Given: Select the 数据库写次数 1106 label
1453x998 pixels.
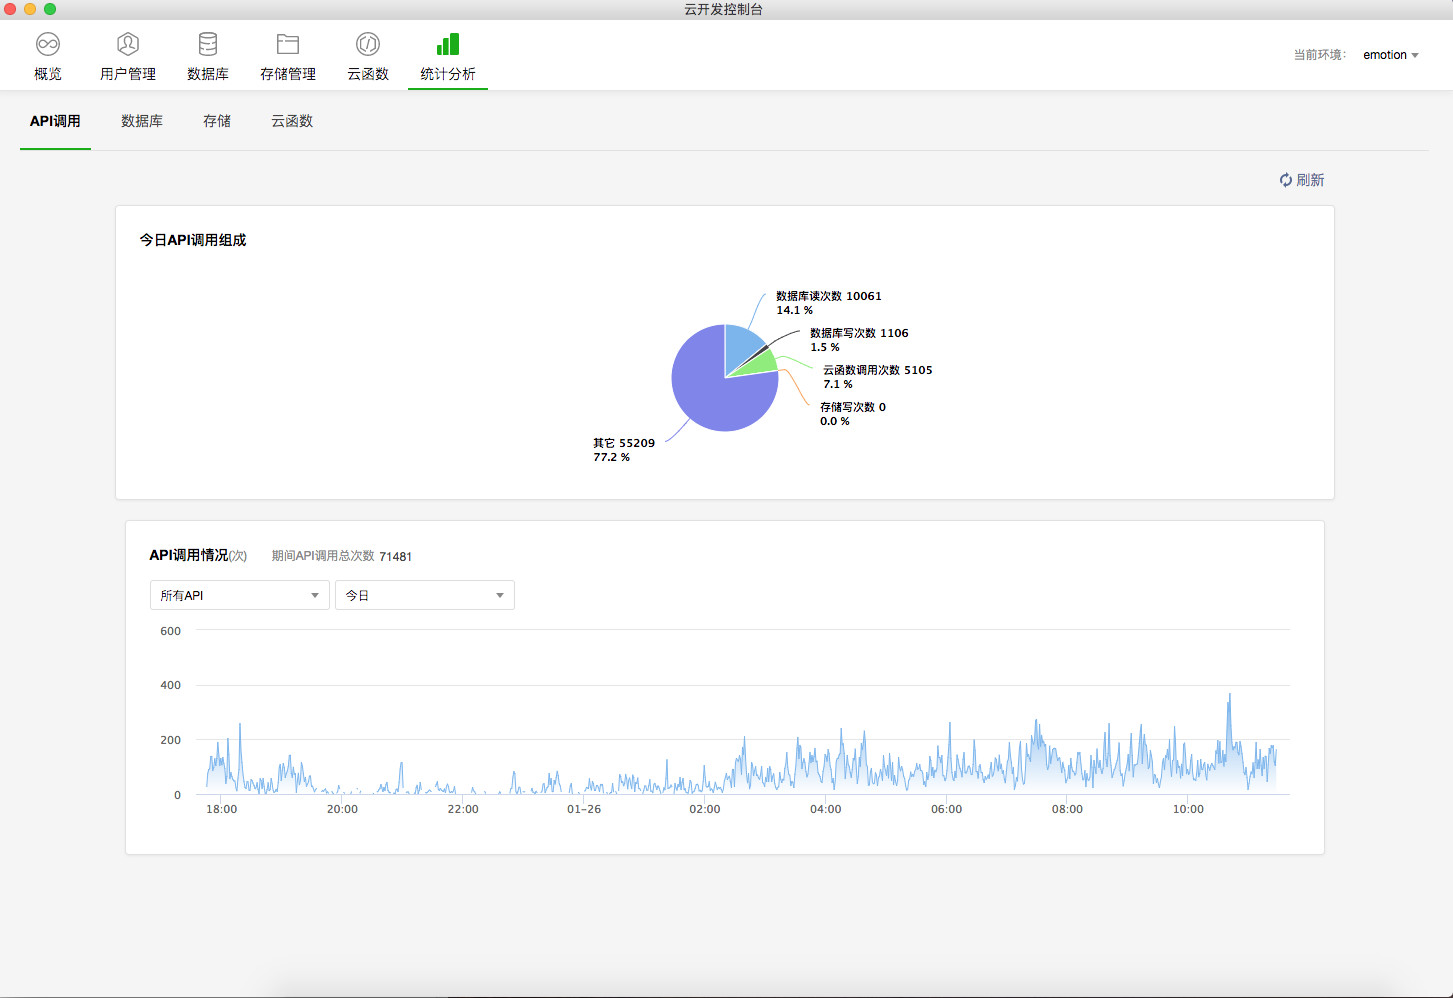Looking at the screenshot, I should pyautogui.click(x=859, y=333).
